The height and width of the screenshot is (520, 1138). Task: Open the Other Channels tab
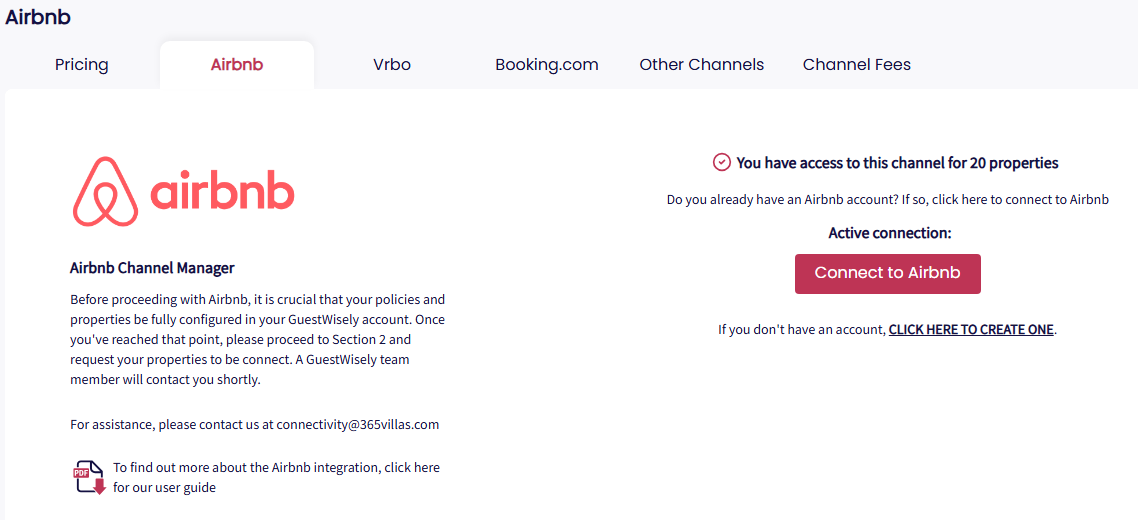tap(701, 65)
